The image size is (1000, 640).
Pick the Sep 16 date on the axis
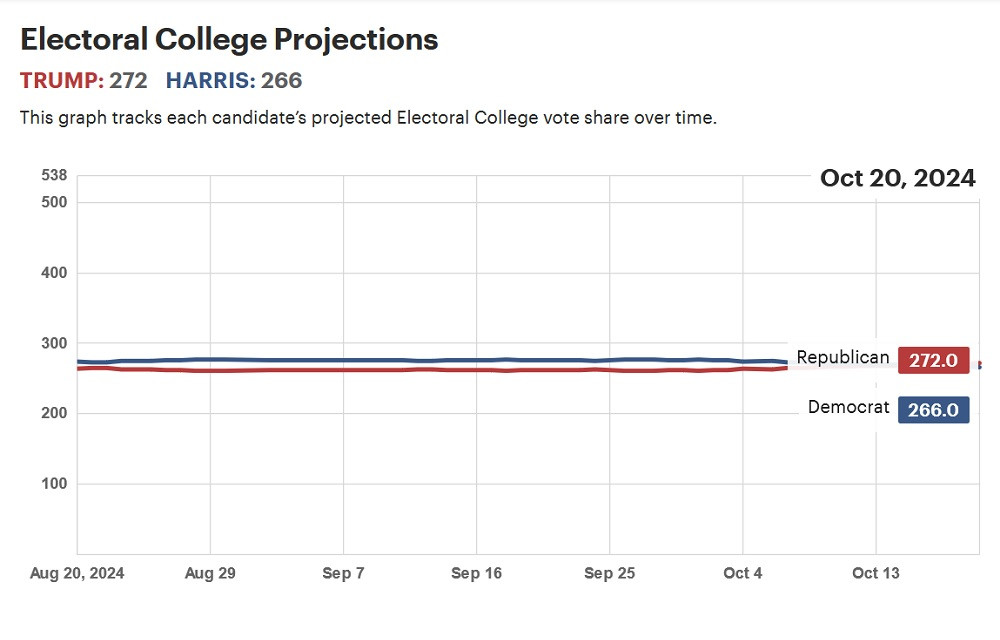(477, 573)
